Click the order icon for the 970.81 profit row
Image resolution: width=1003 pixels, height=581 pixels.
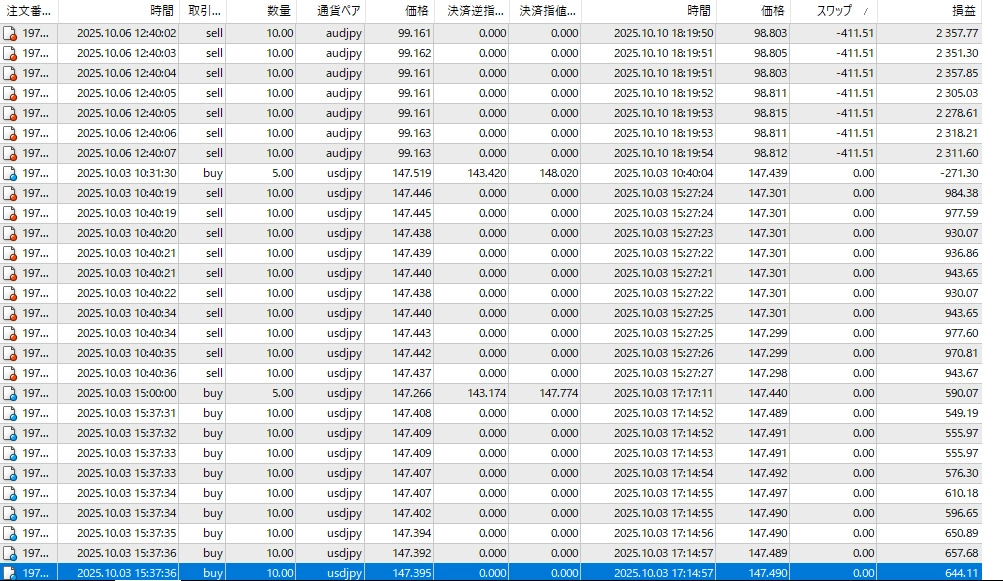coord(10,354)
